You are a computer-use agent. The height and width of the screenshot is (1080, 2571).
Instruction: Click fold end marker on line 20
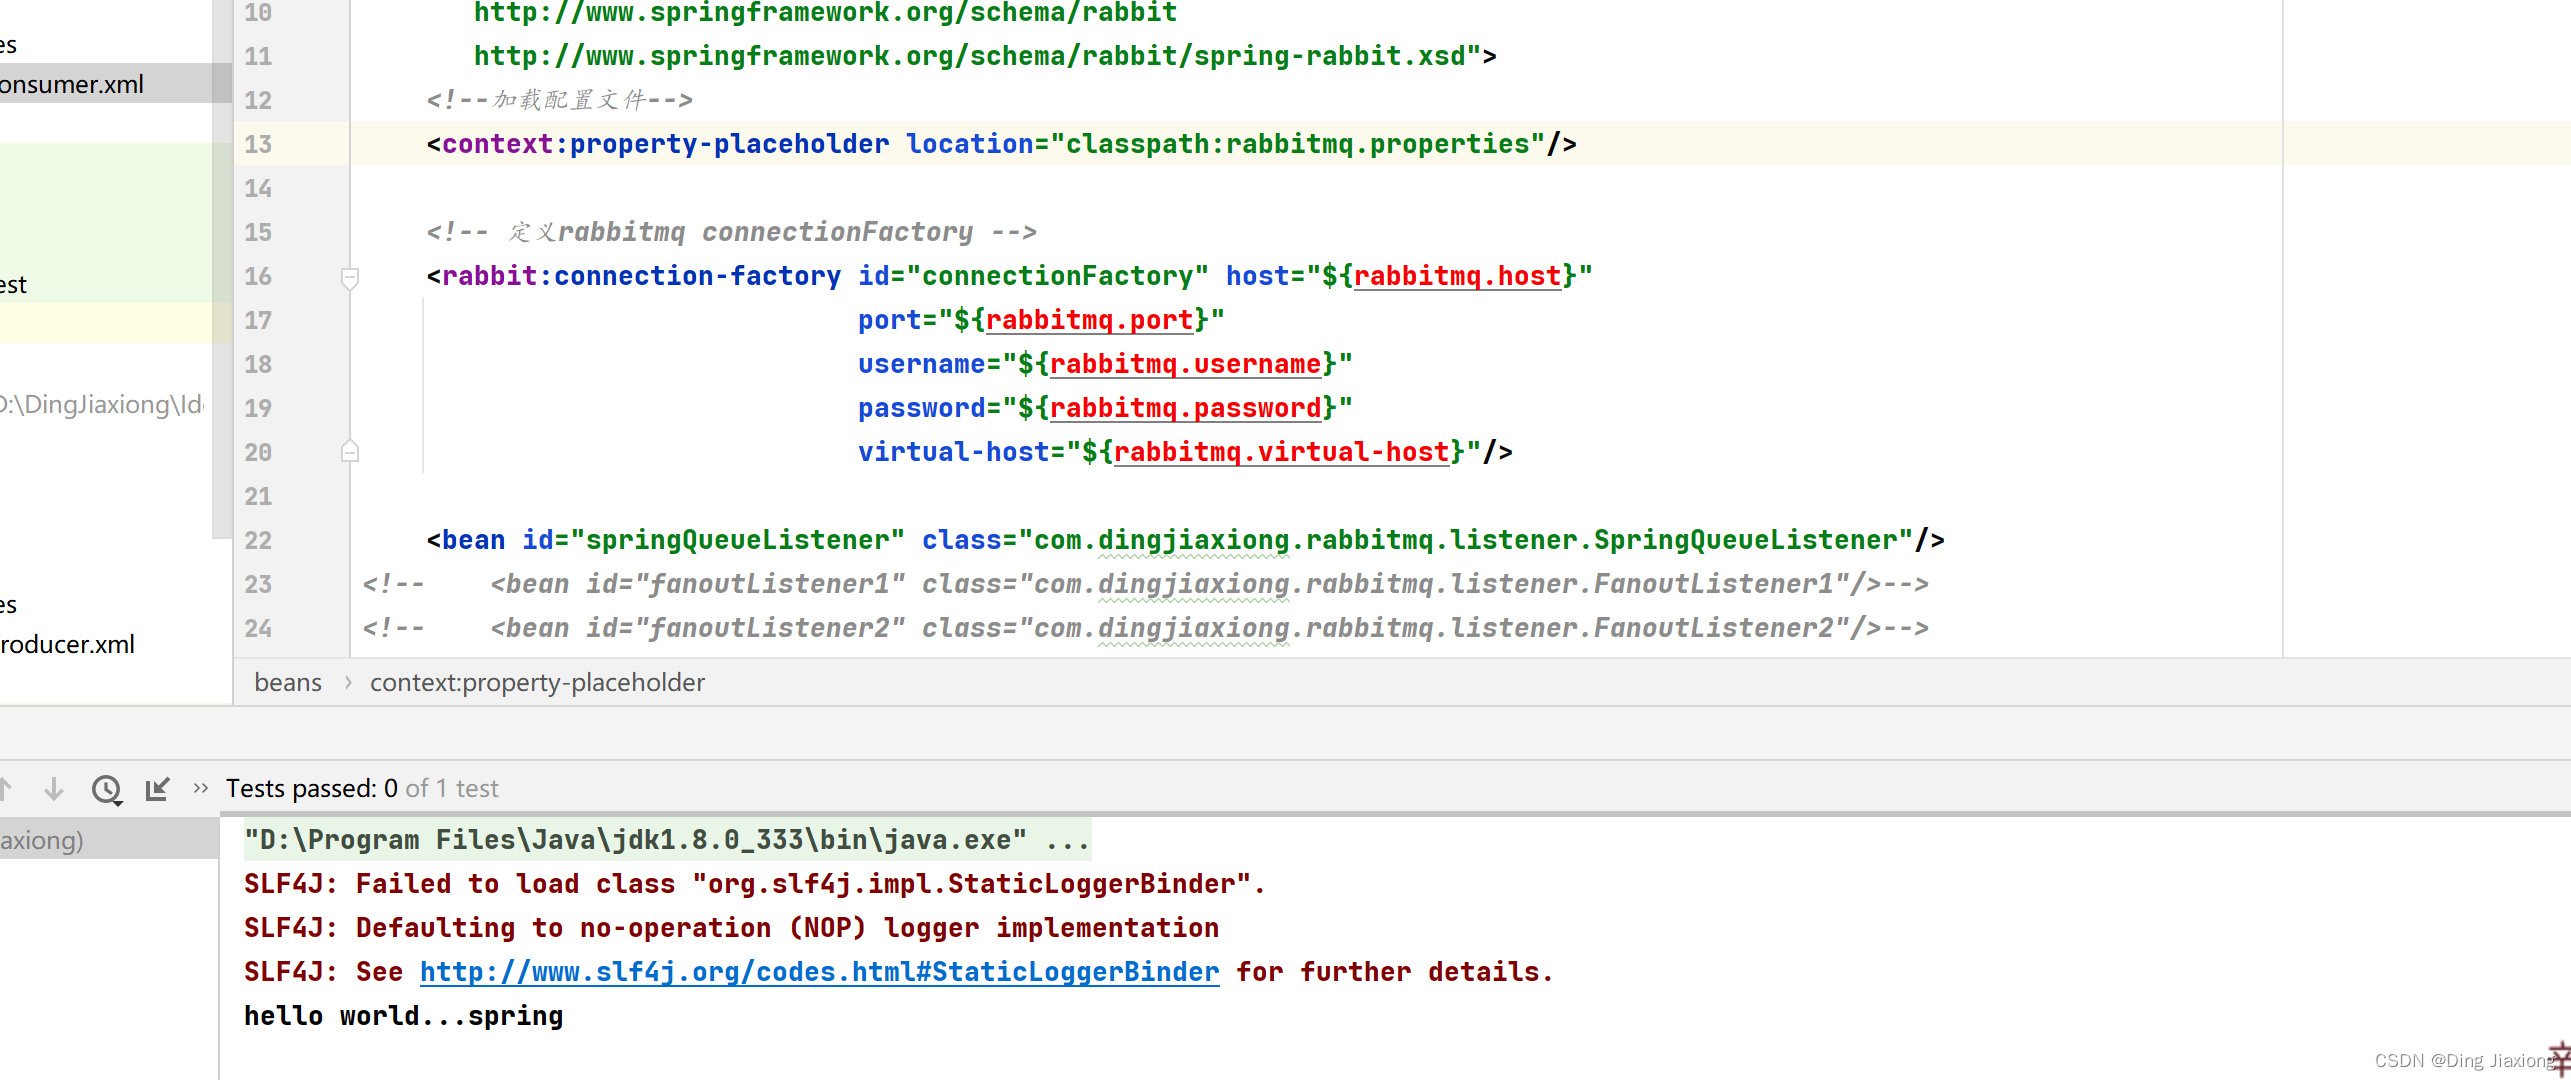point(350,451)
